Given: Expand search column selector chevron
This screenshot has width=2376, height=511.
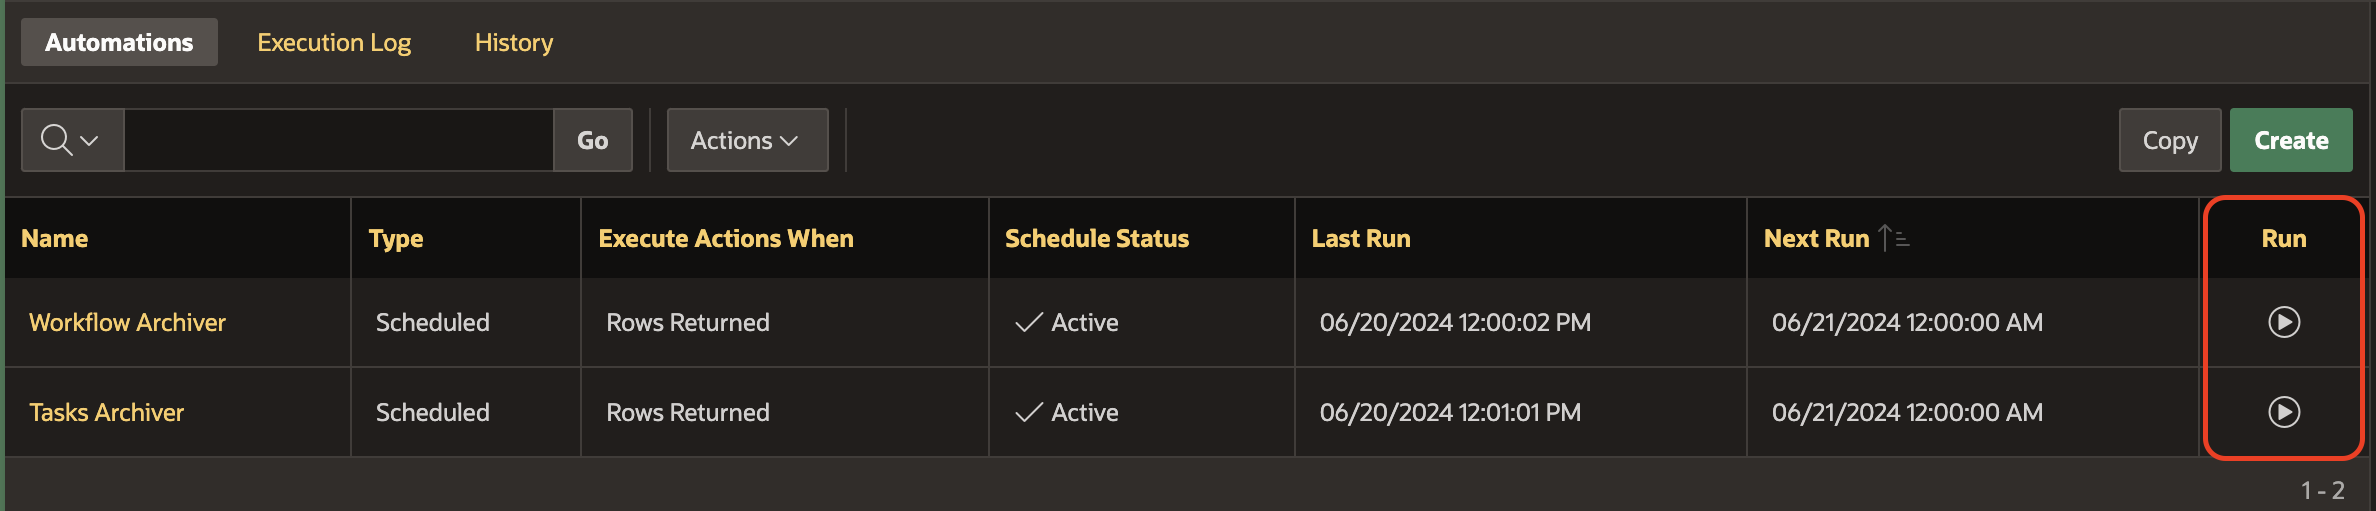Looking at the screenshot, I should pyautogui.click(x=90, y=140).
